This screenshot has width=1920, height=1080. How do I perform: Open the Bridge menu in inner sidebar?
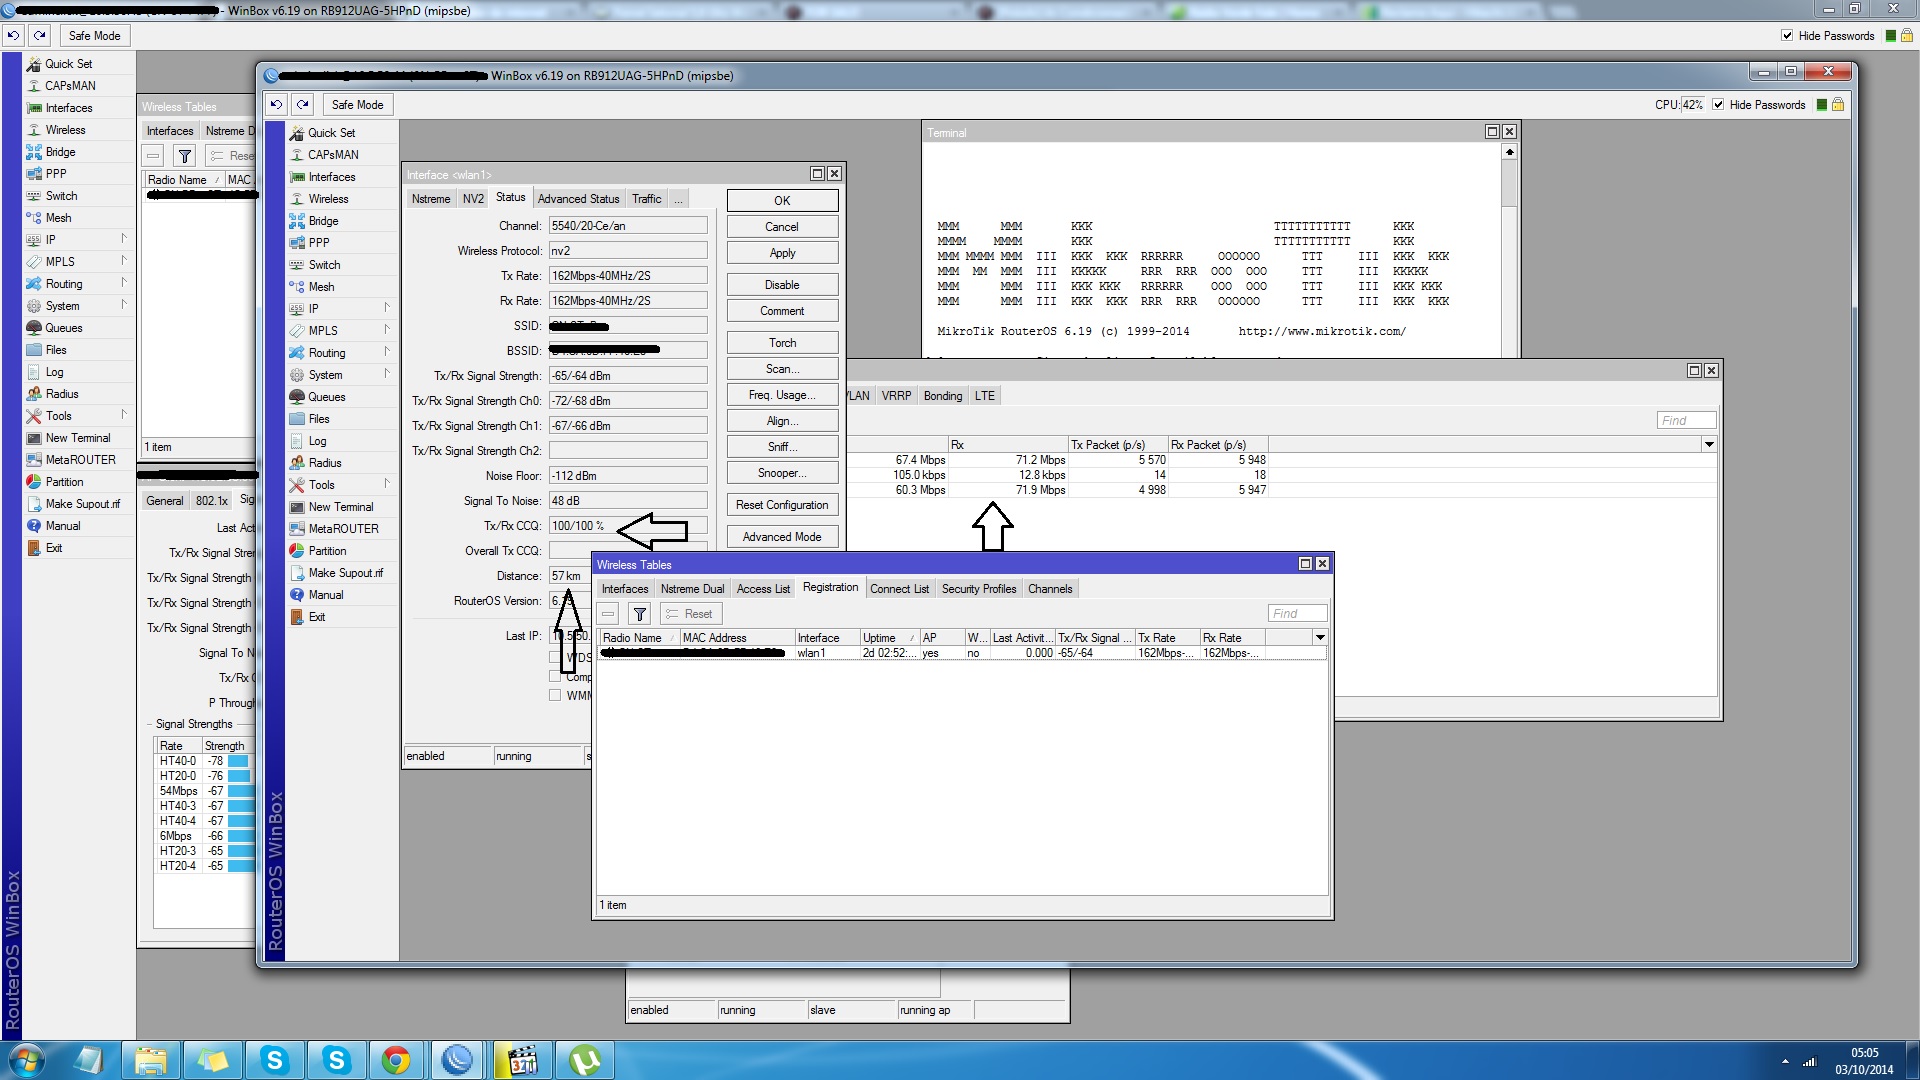click(x=323, y=221)
